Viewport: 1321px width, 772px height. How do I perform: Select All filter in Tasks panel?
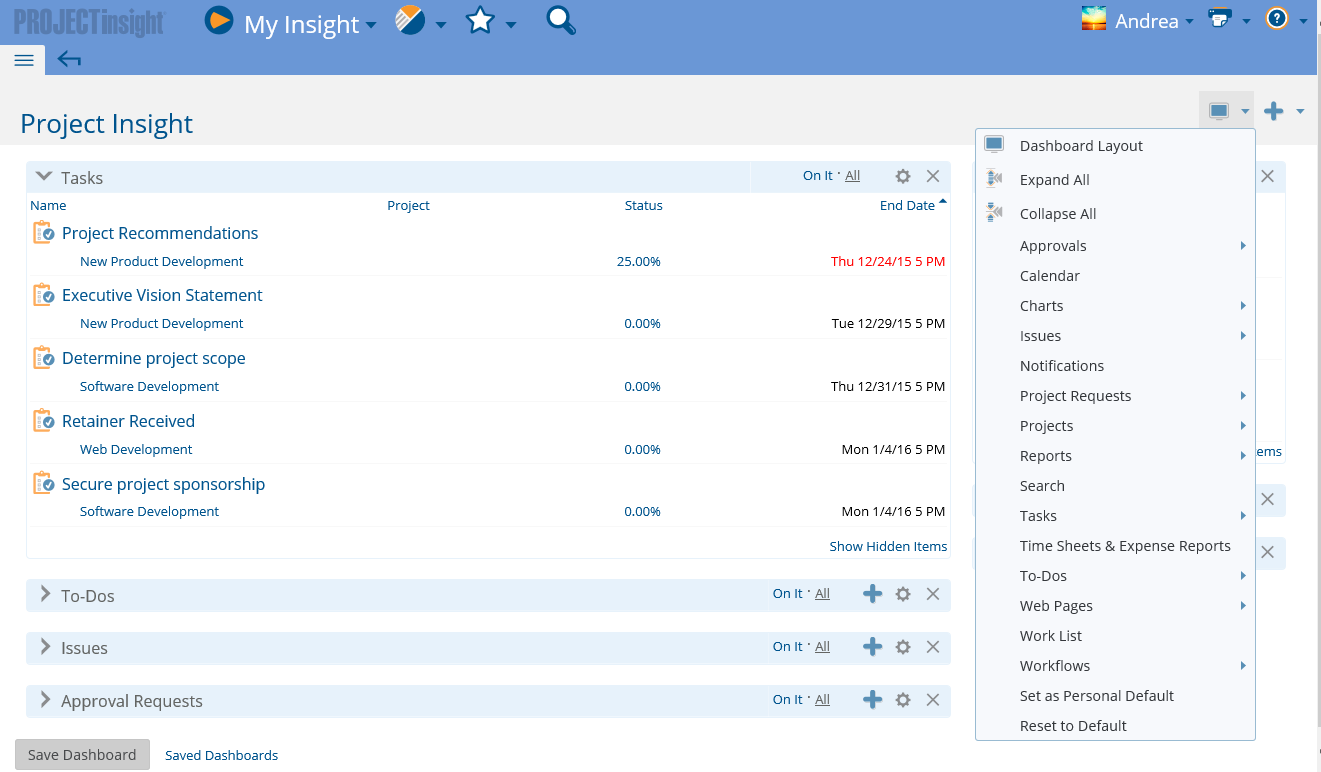tap(852, 175)
